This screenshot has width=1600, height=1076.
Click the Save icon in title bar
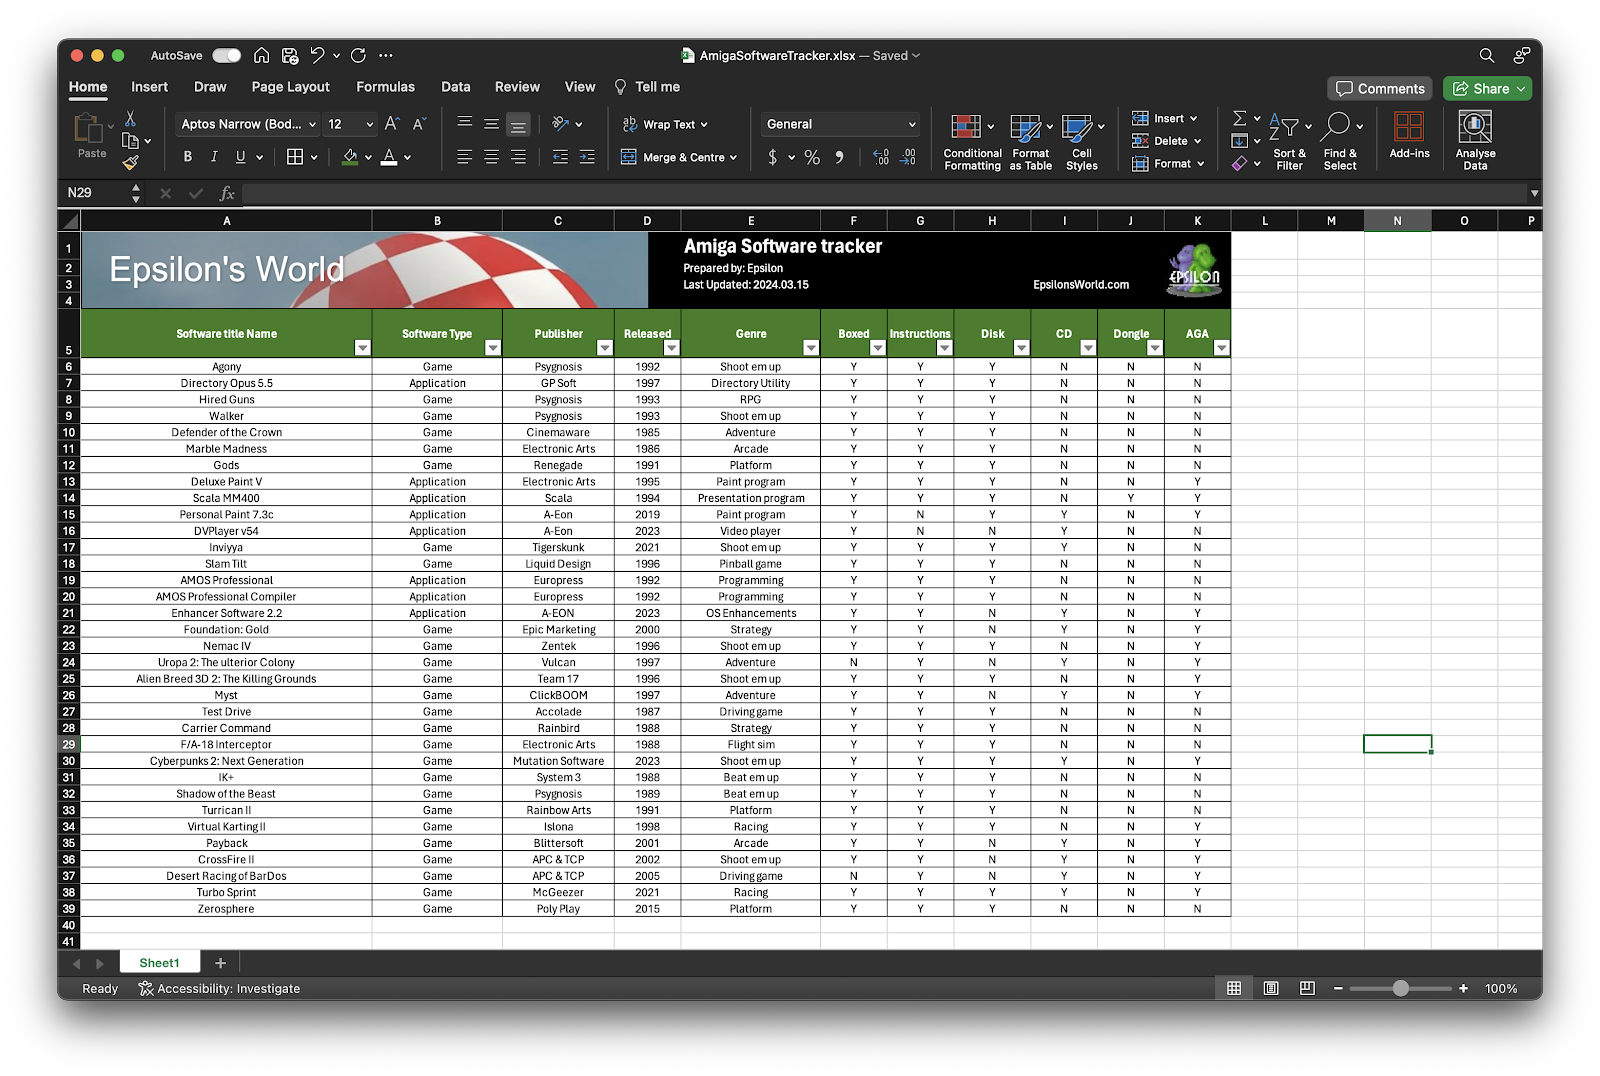coord(290,55)
